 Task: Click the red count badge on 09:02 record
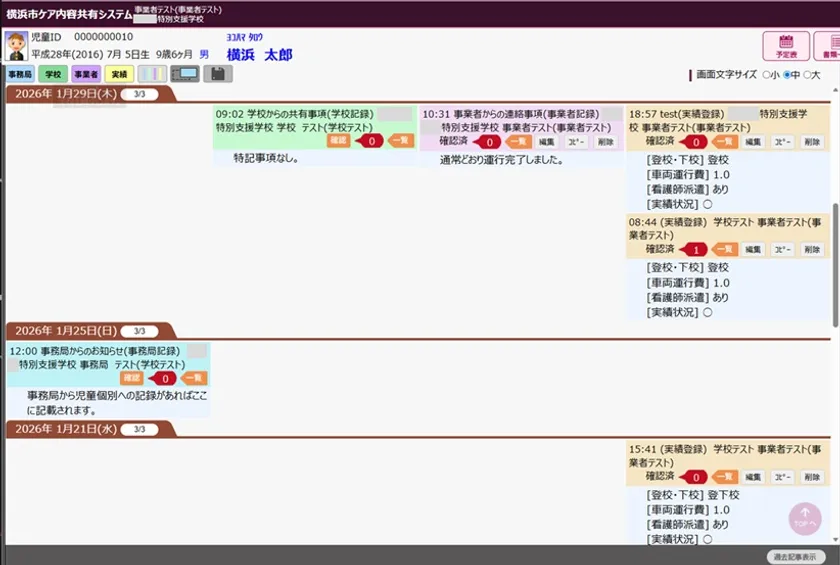click(370, 141)
